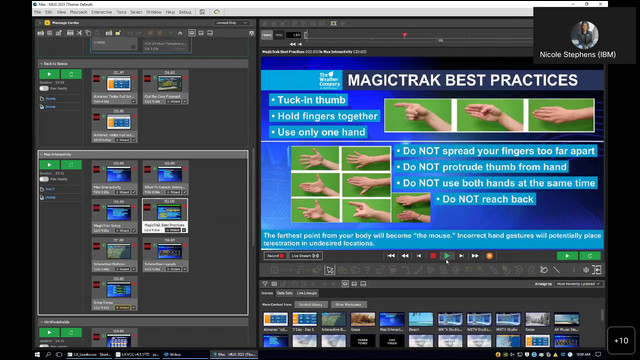Click the cut scissors icon in playlist toolbar
The width and height of the screenshot is (640, 360).
click(79, 33)
